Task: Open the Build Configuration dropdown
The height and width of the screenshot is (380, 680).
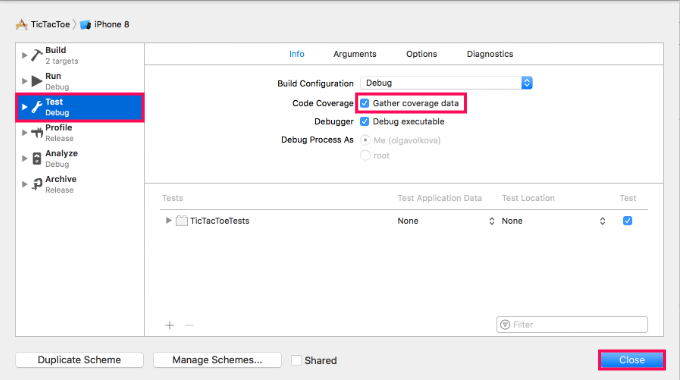Action: pos(446,83)
